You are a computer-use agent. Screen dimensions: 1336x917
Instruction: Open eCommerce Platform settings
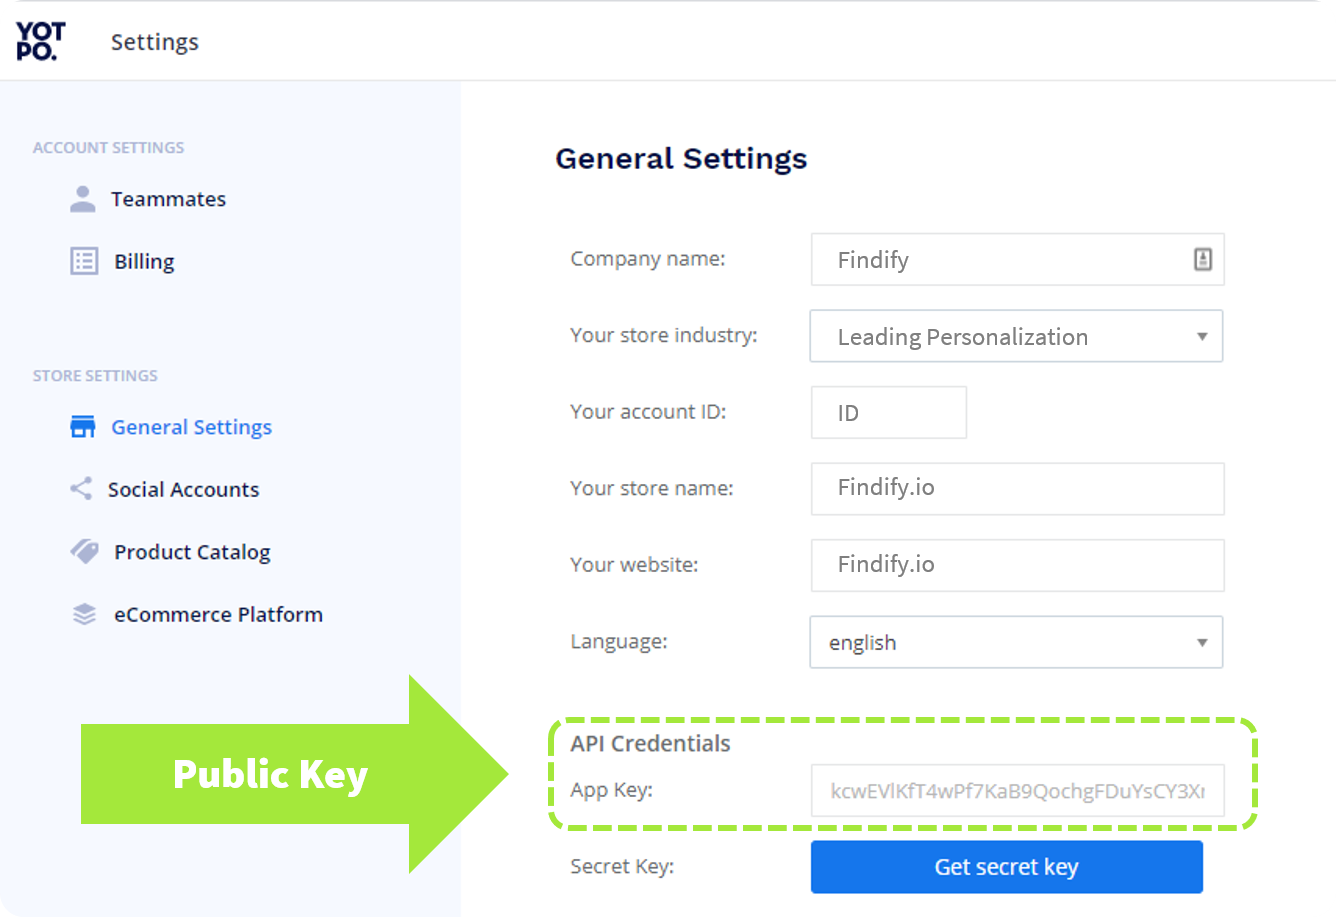pyautogui.click(x=218, y=614)
